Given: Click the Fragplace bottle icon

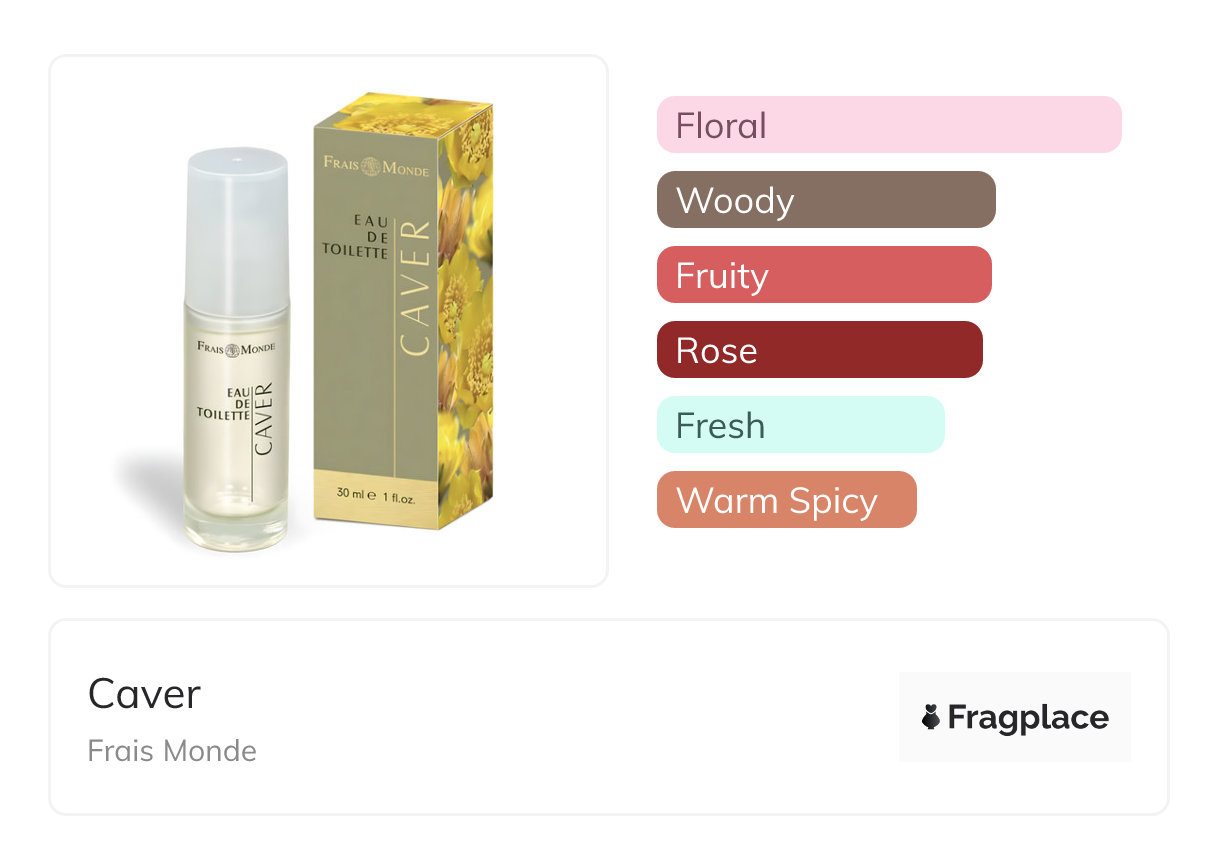Looking at the screenshot, I should click(931, 717).
